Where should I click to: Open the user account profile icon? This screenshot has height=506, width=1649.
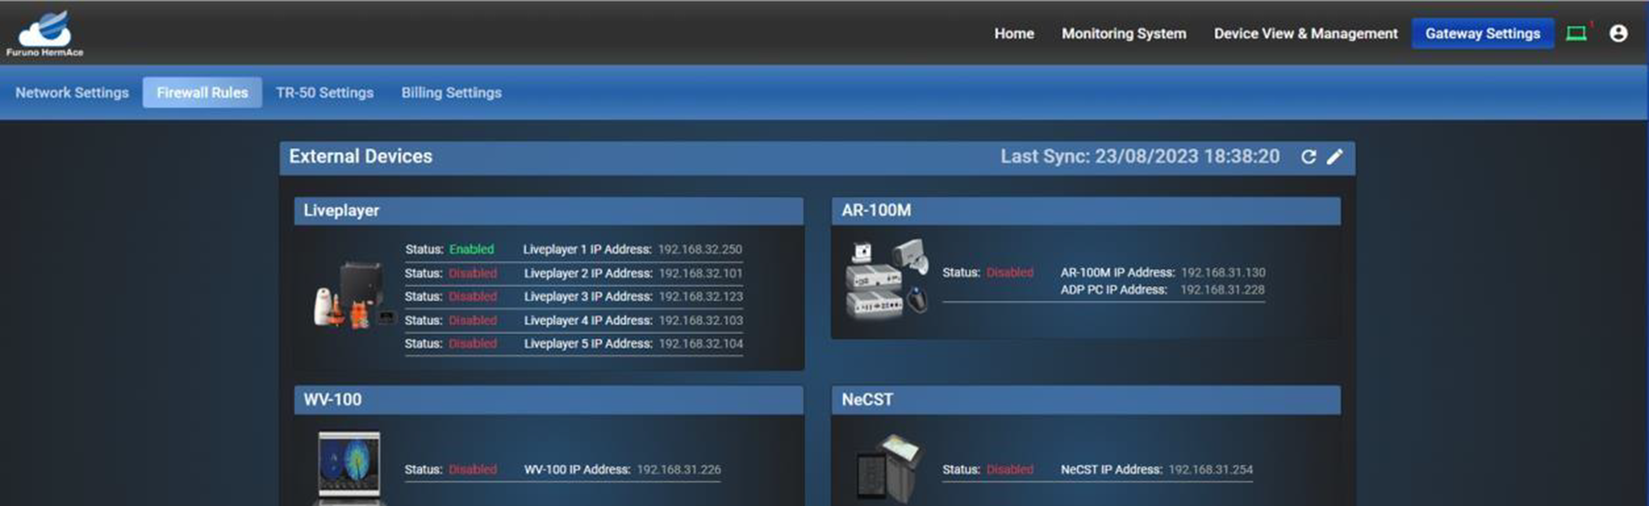(1618, 33)
